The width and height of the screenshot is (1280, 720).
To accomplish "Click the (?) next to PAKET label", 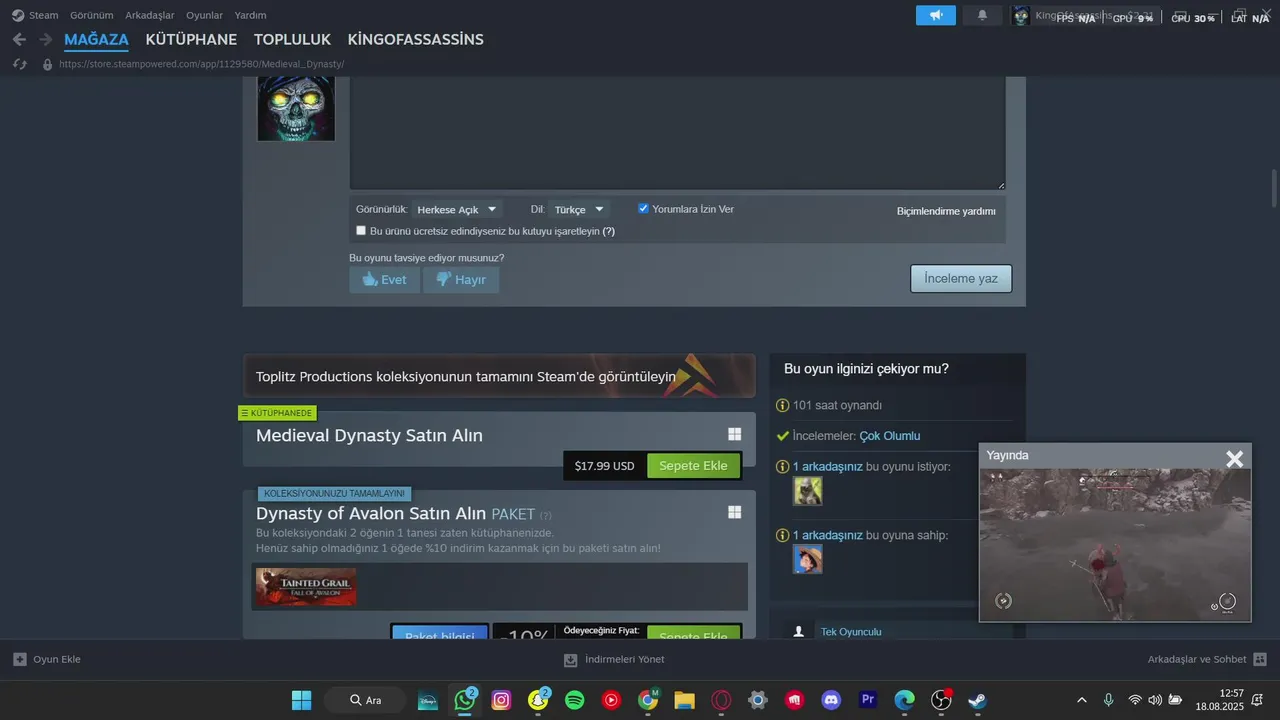I will click(546, 516).
